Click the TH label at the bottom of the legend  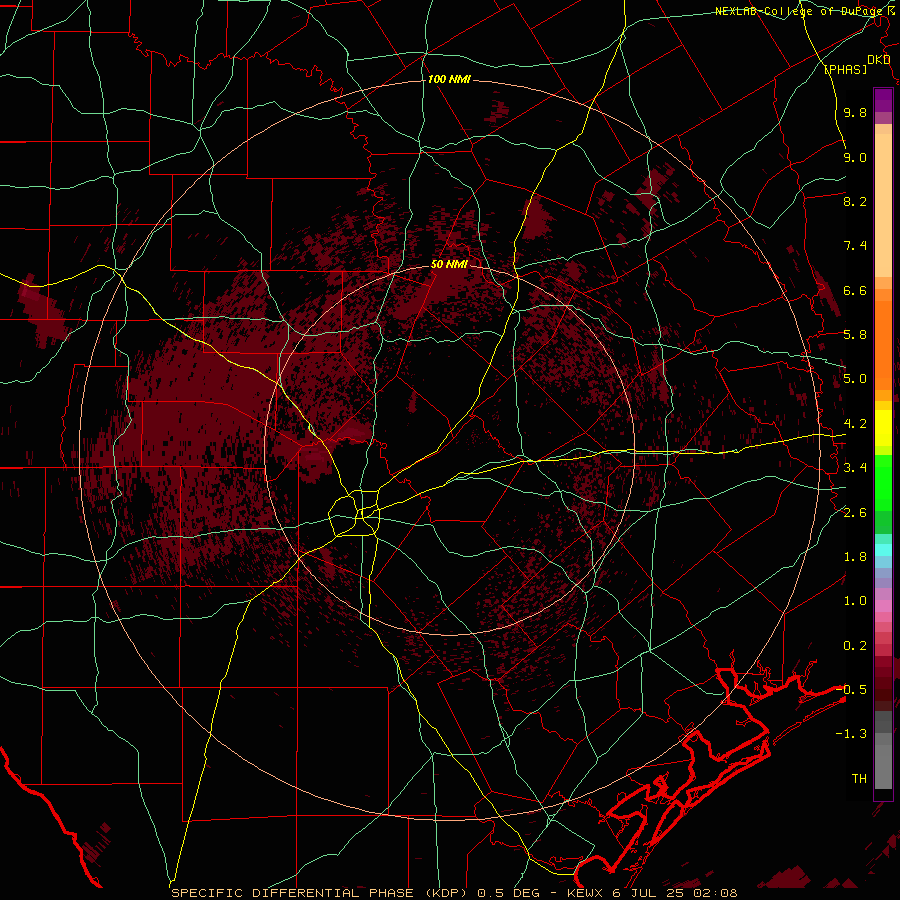pos(859,778)
